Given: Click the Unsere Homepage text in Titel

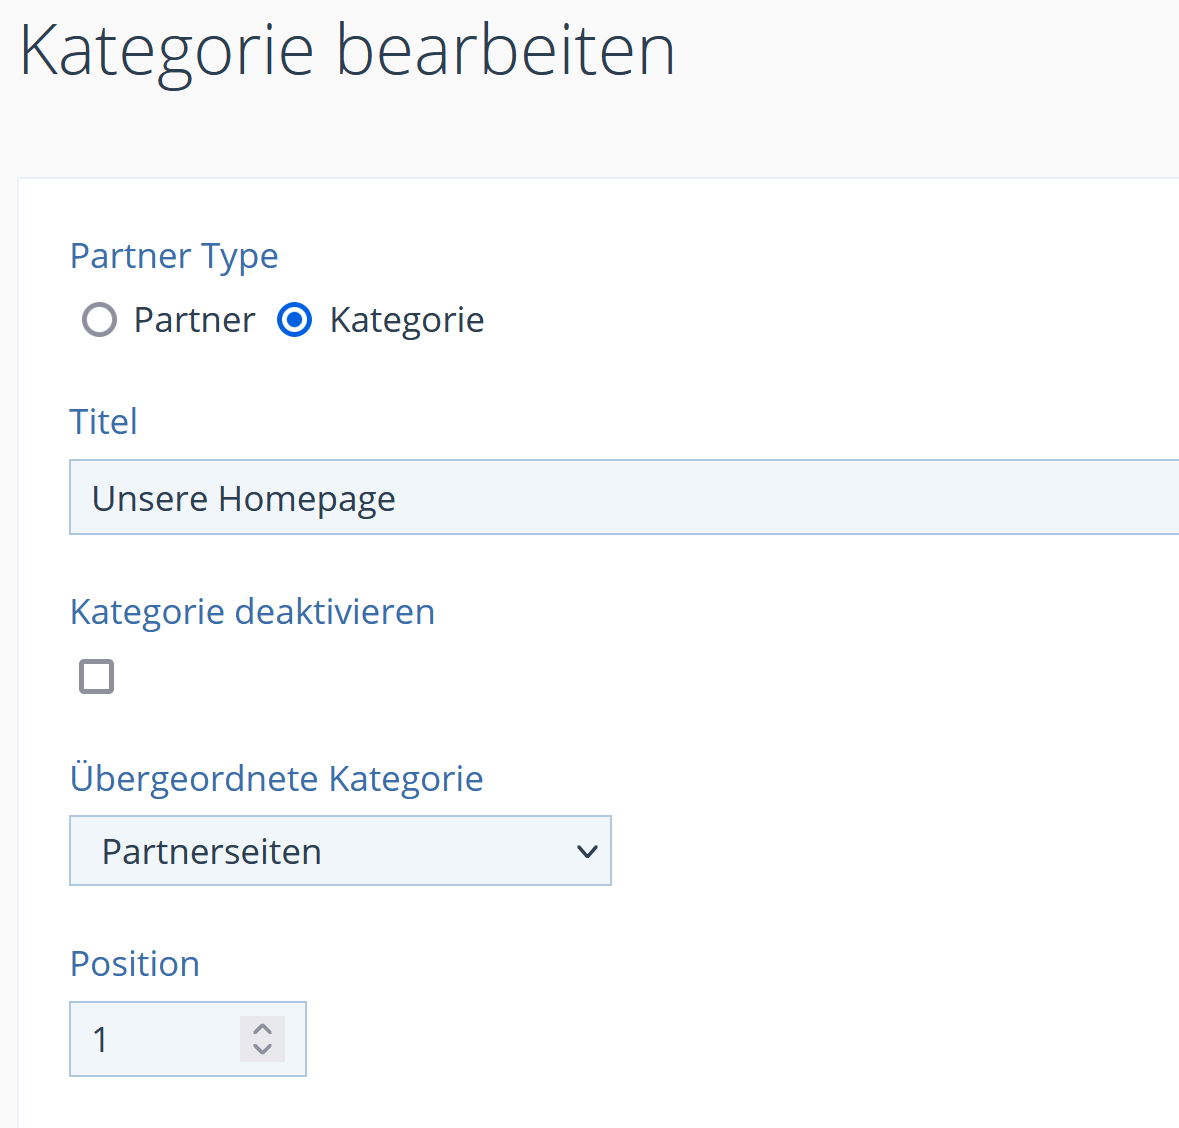Looking at the screenshot, I should (244, 498).
